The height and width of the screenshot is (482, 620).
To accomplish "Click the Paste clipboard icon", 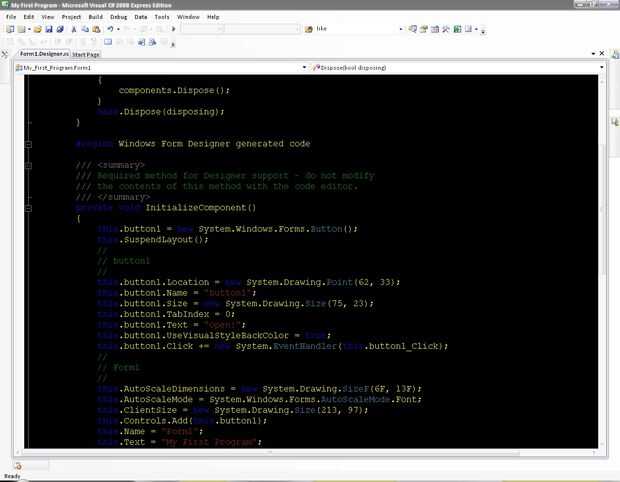I will pos(96,29).
